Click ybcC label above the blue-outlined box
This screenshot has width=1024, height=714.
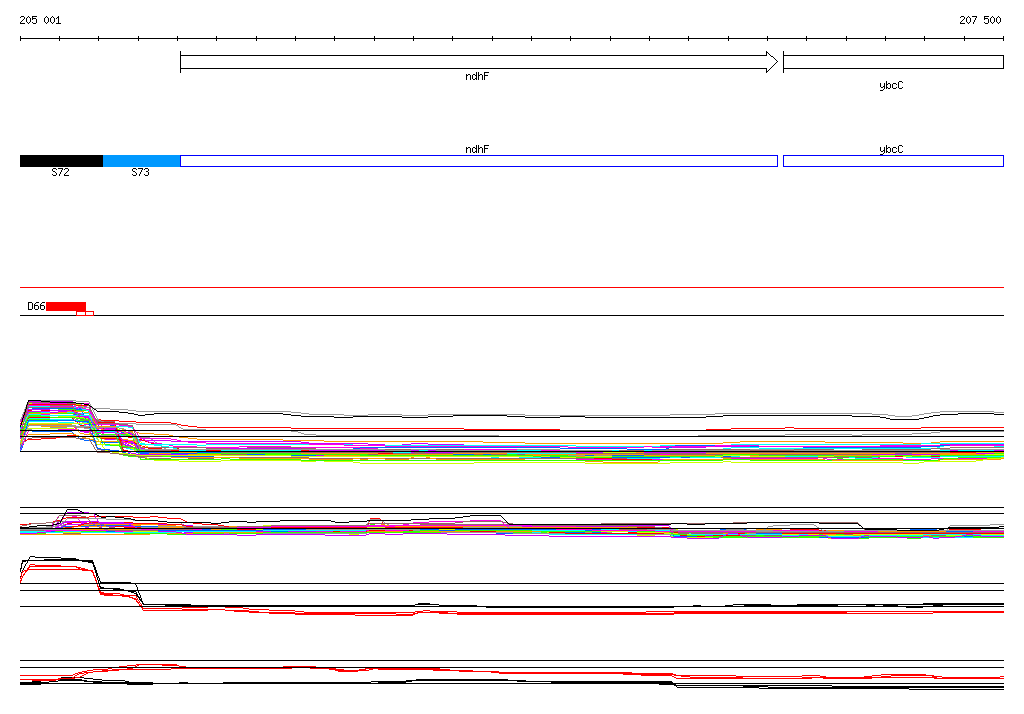891,149
